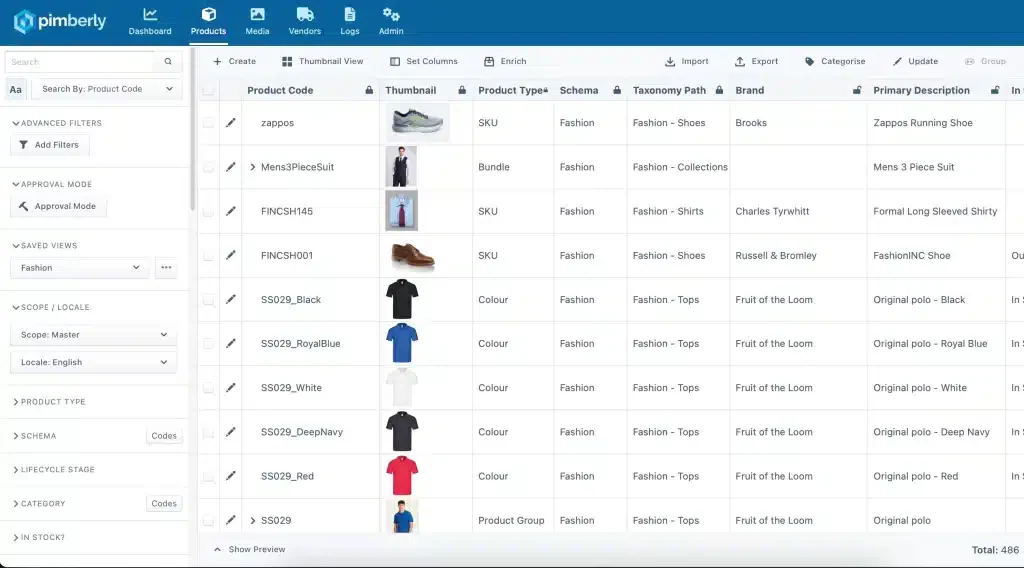
Task: Open the Admin section
Action: click(391, 22)
